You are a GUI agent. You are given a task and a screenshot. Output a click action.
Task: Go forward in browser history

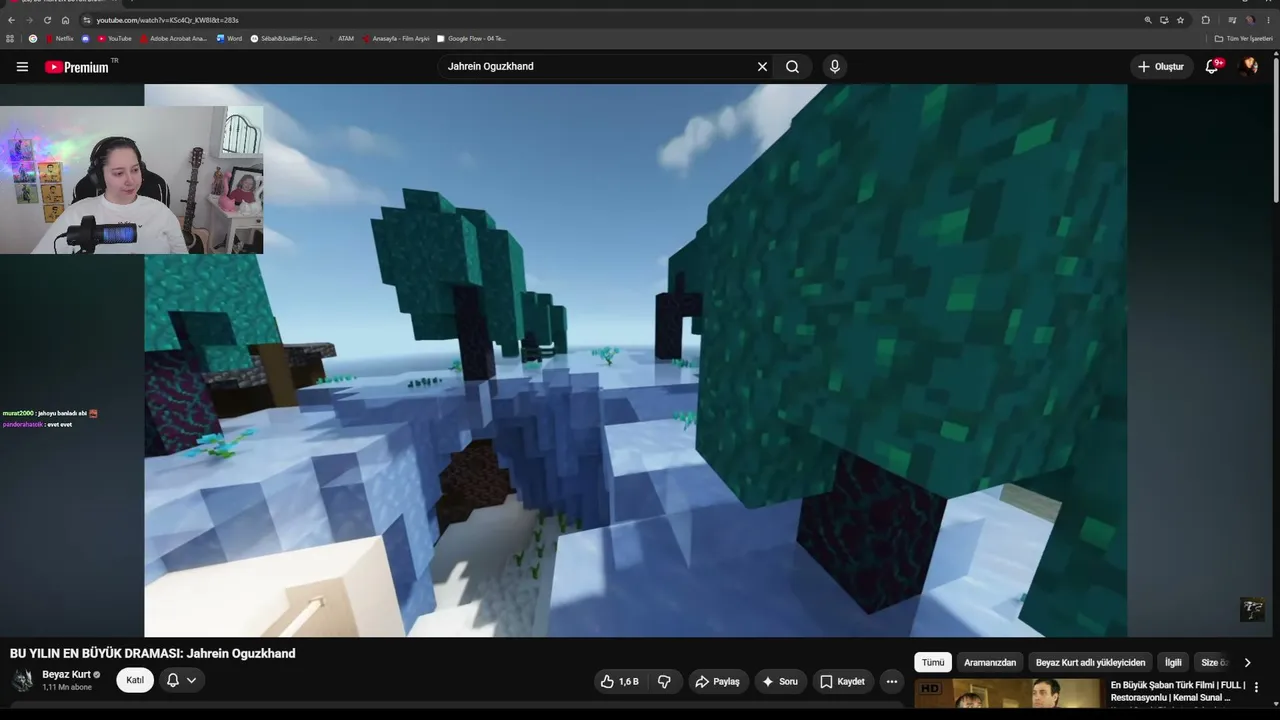point(29,20)
